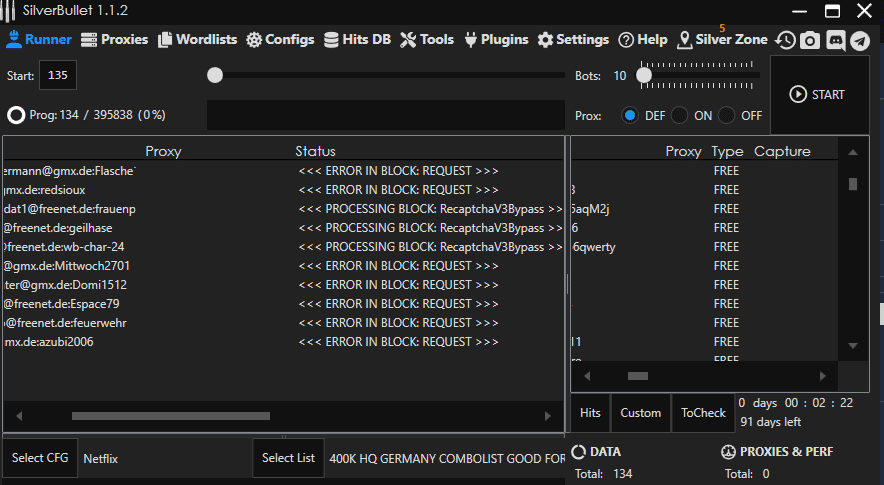Click the left panel scroll-right arrow
This screenshot has width=884, height=485.
[x=547, y=416]
